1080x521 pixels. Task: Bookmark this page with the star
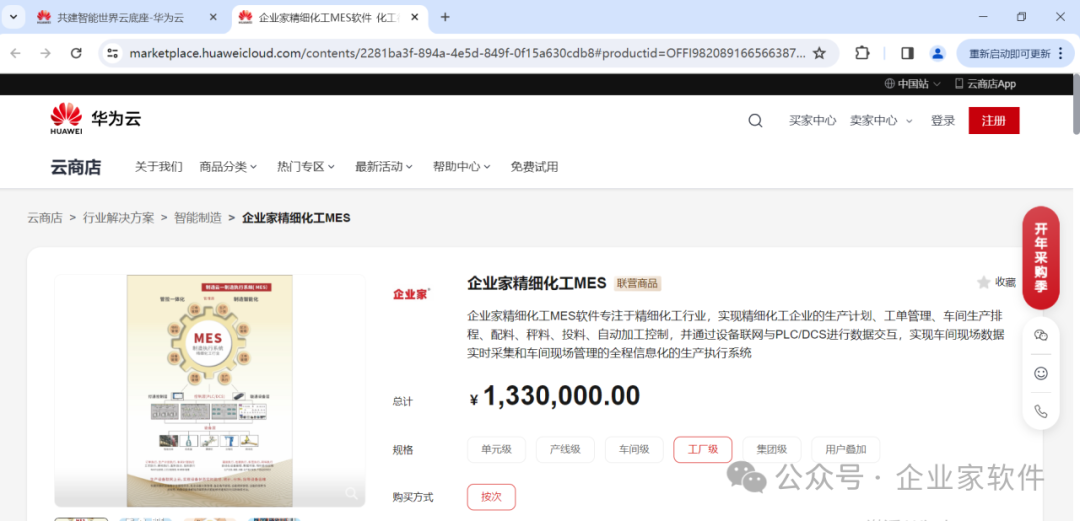[819, 53]
